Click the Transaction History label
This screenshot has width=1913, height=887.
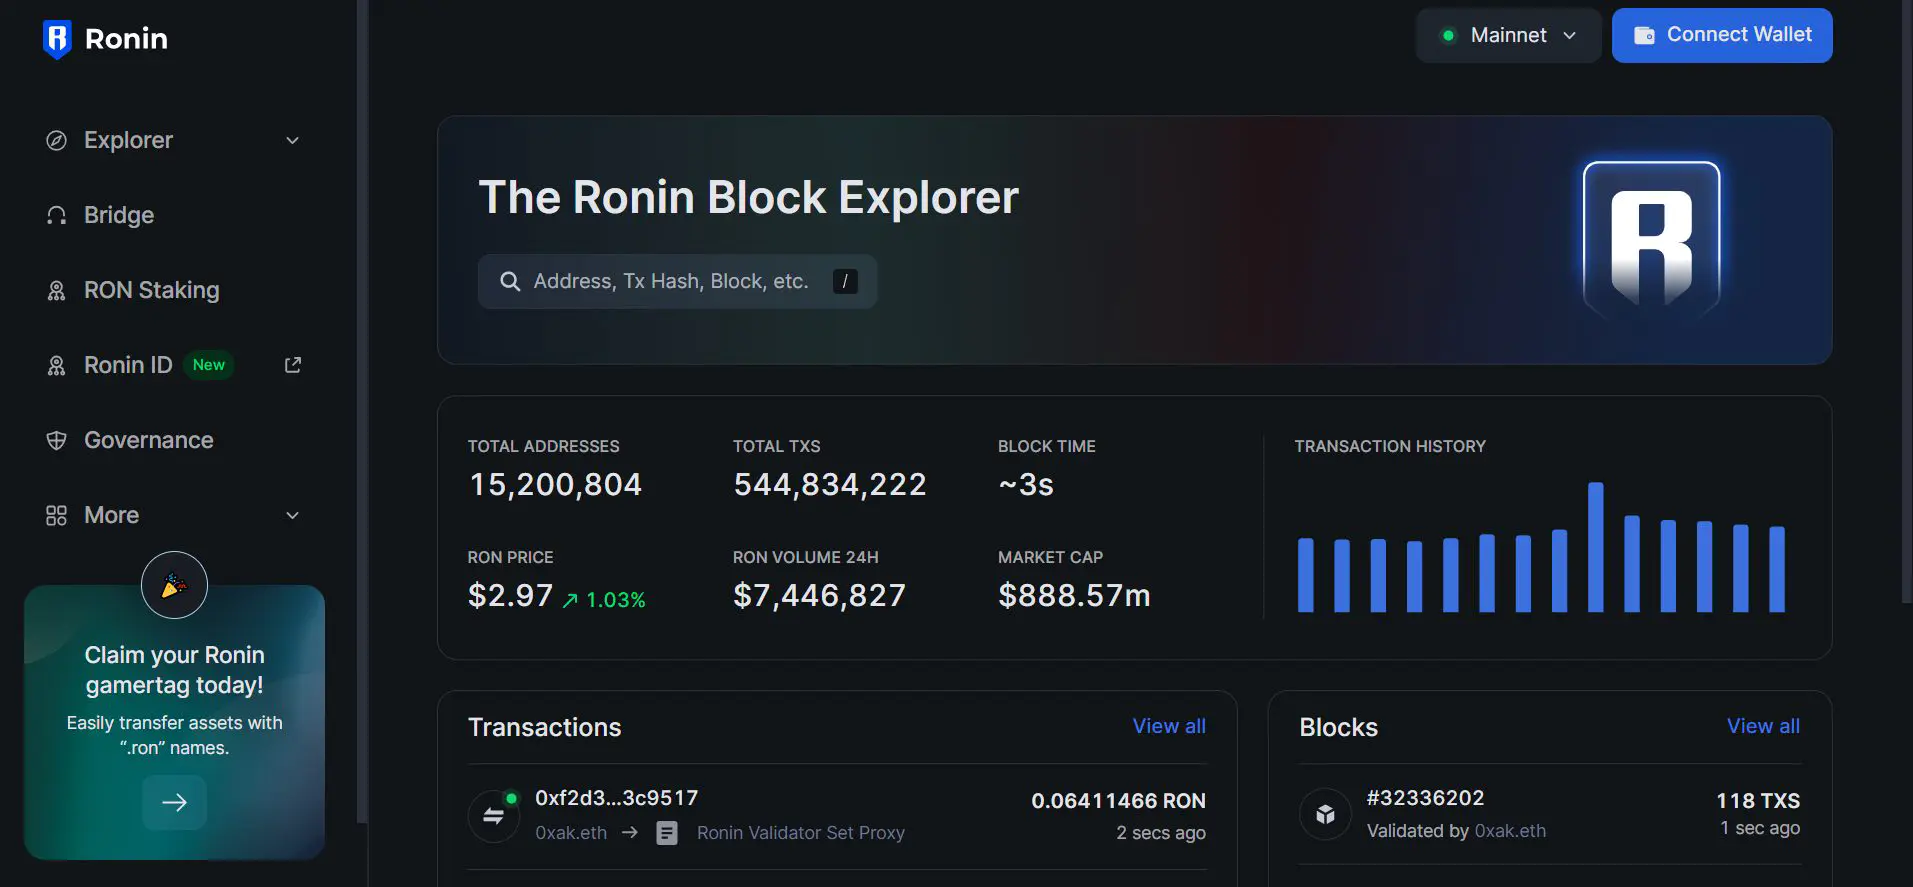pyautogui.click(x=1390, y=446)
